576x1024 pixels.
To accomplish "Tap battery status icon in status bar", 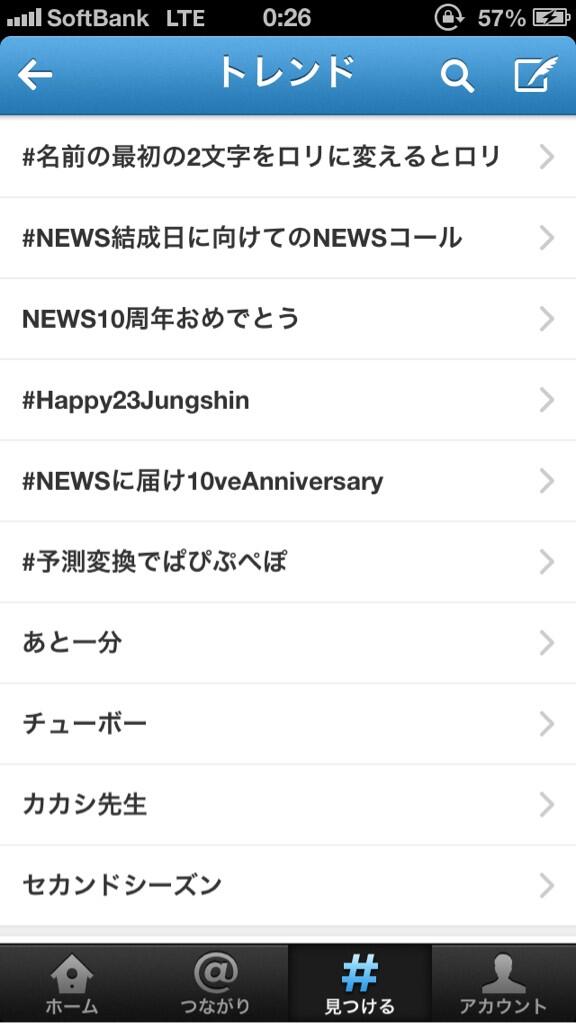I will click(552, 18).
